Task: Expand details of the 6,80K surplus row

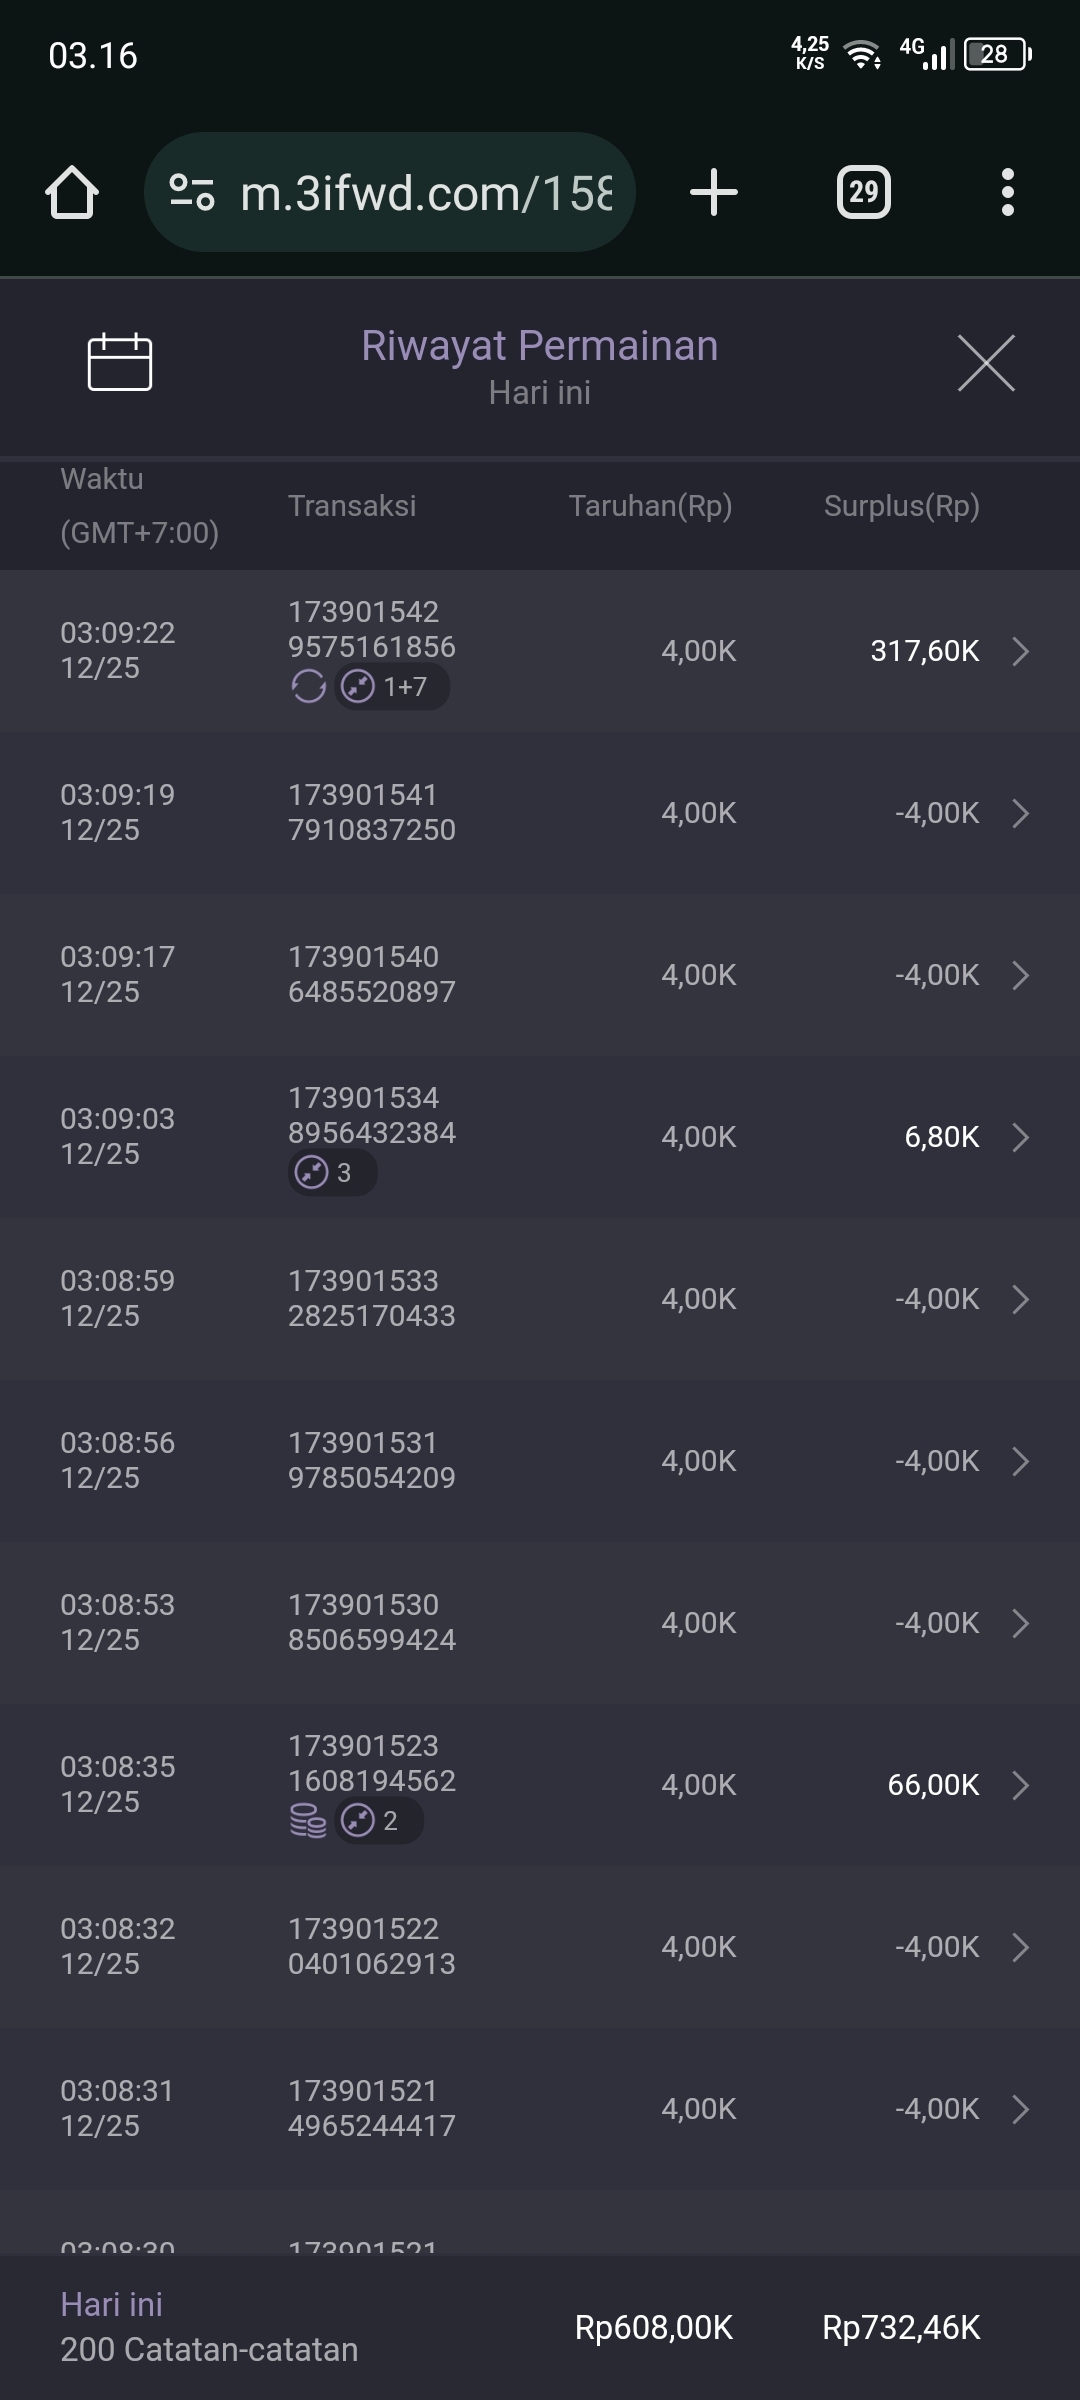Action: (x=1020, y=1137)
